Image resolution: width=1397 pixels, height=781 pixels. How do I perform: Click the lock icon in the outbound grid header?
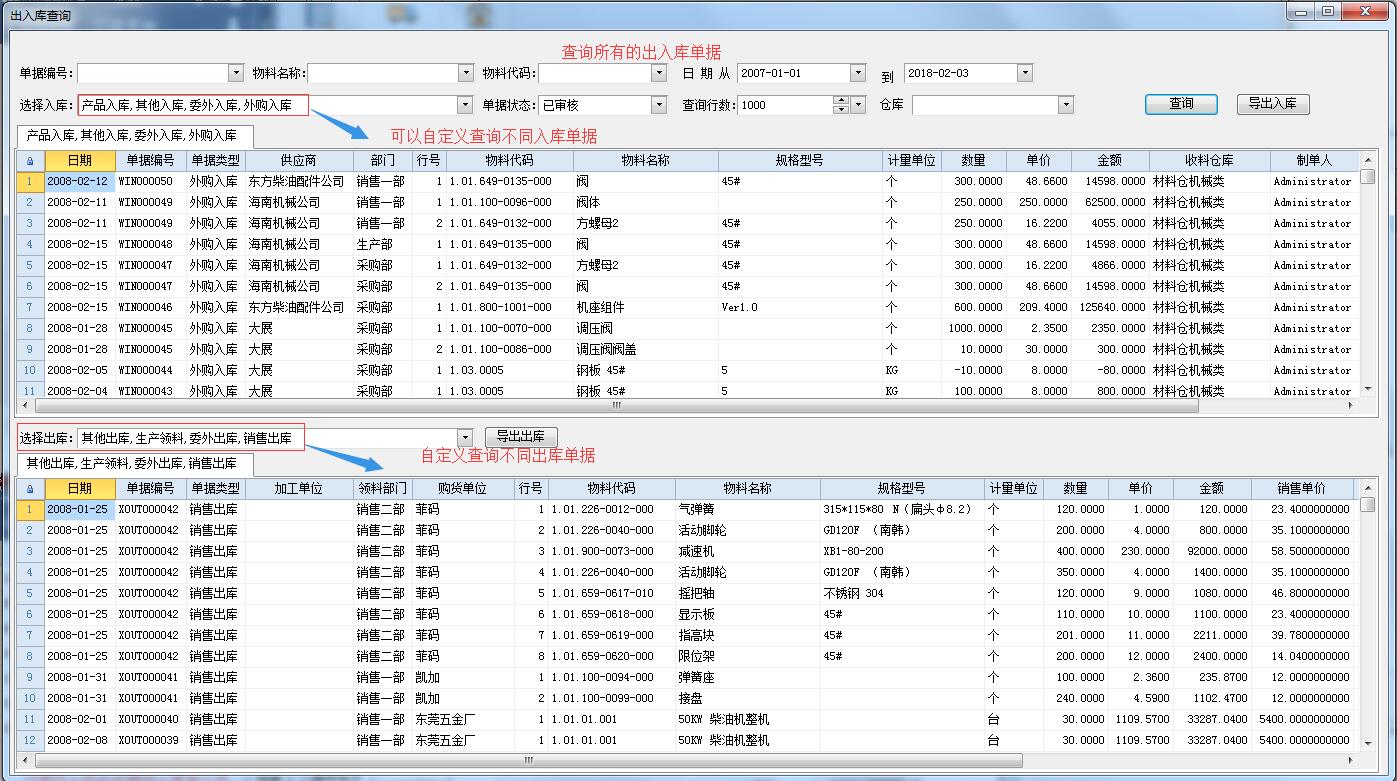[x=29, y=489]
